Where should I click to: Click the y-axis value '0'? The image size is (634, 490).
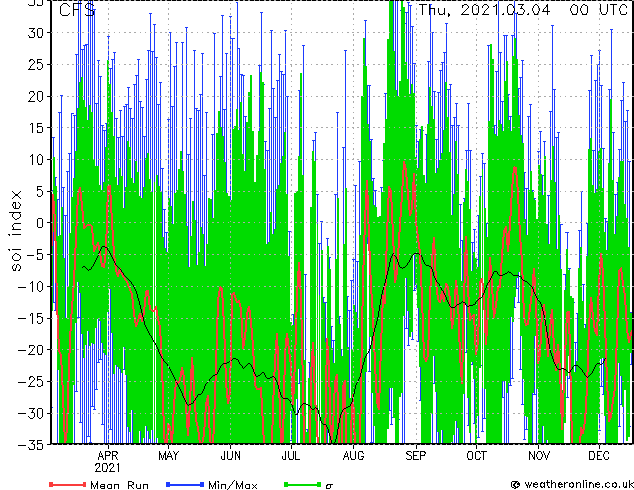pos(41,223)
